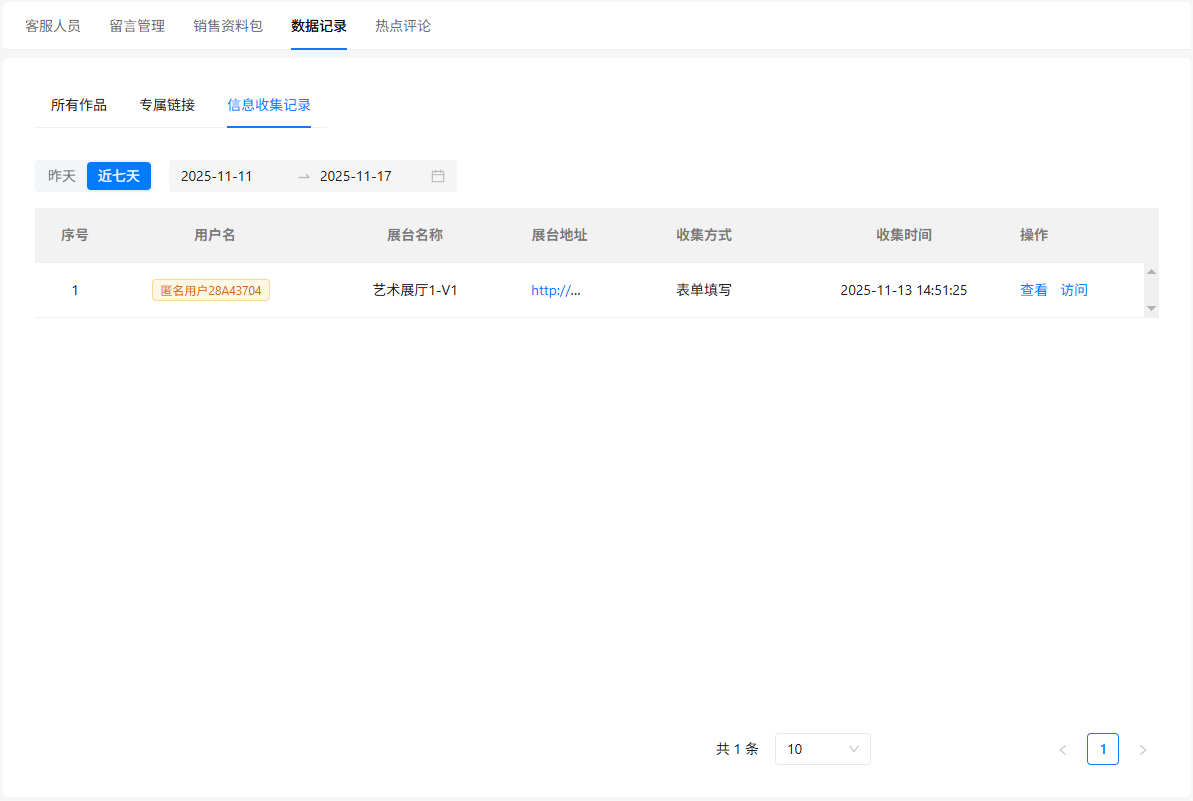Go to the 销售资料包 tab

228,26
